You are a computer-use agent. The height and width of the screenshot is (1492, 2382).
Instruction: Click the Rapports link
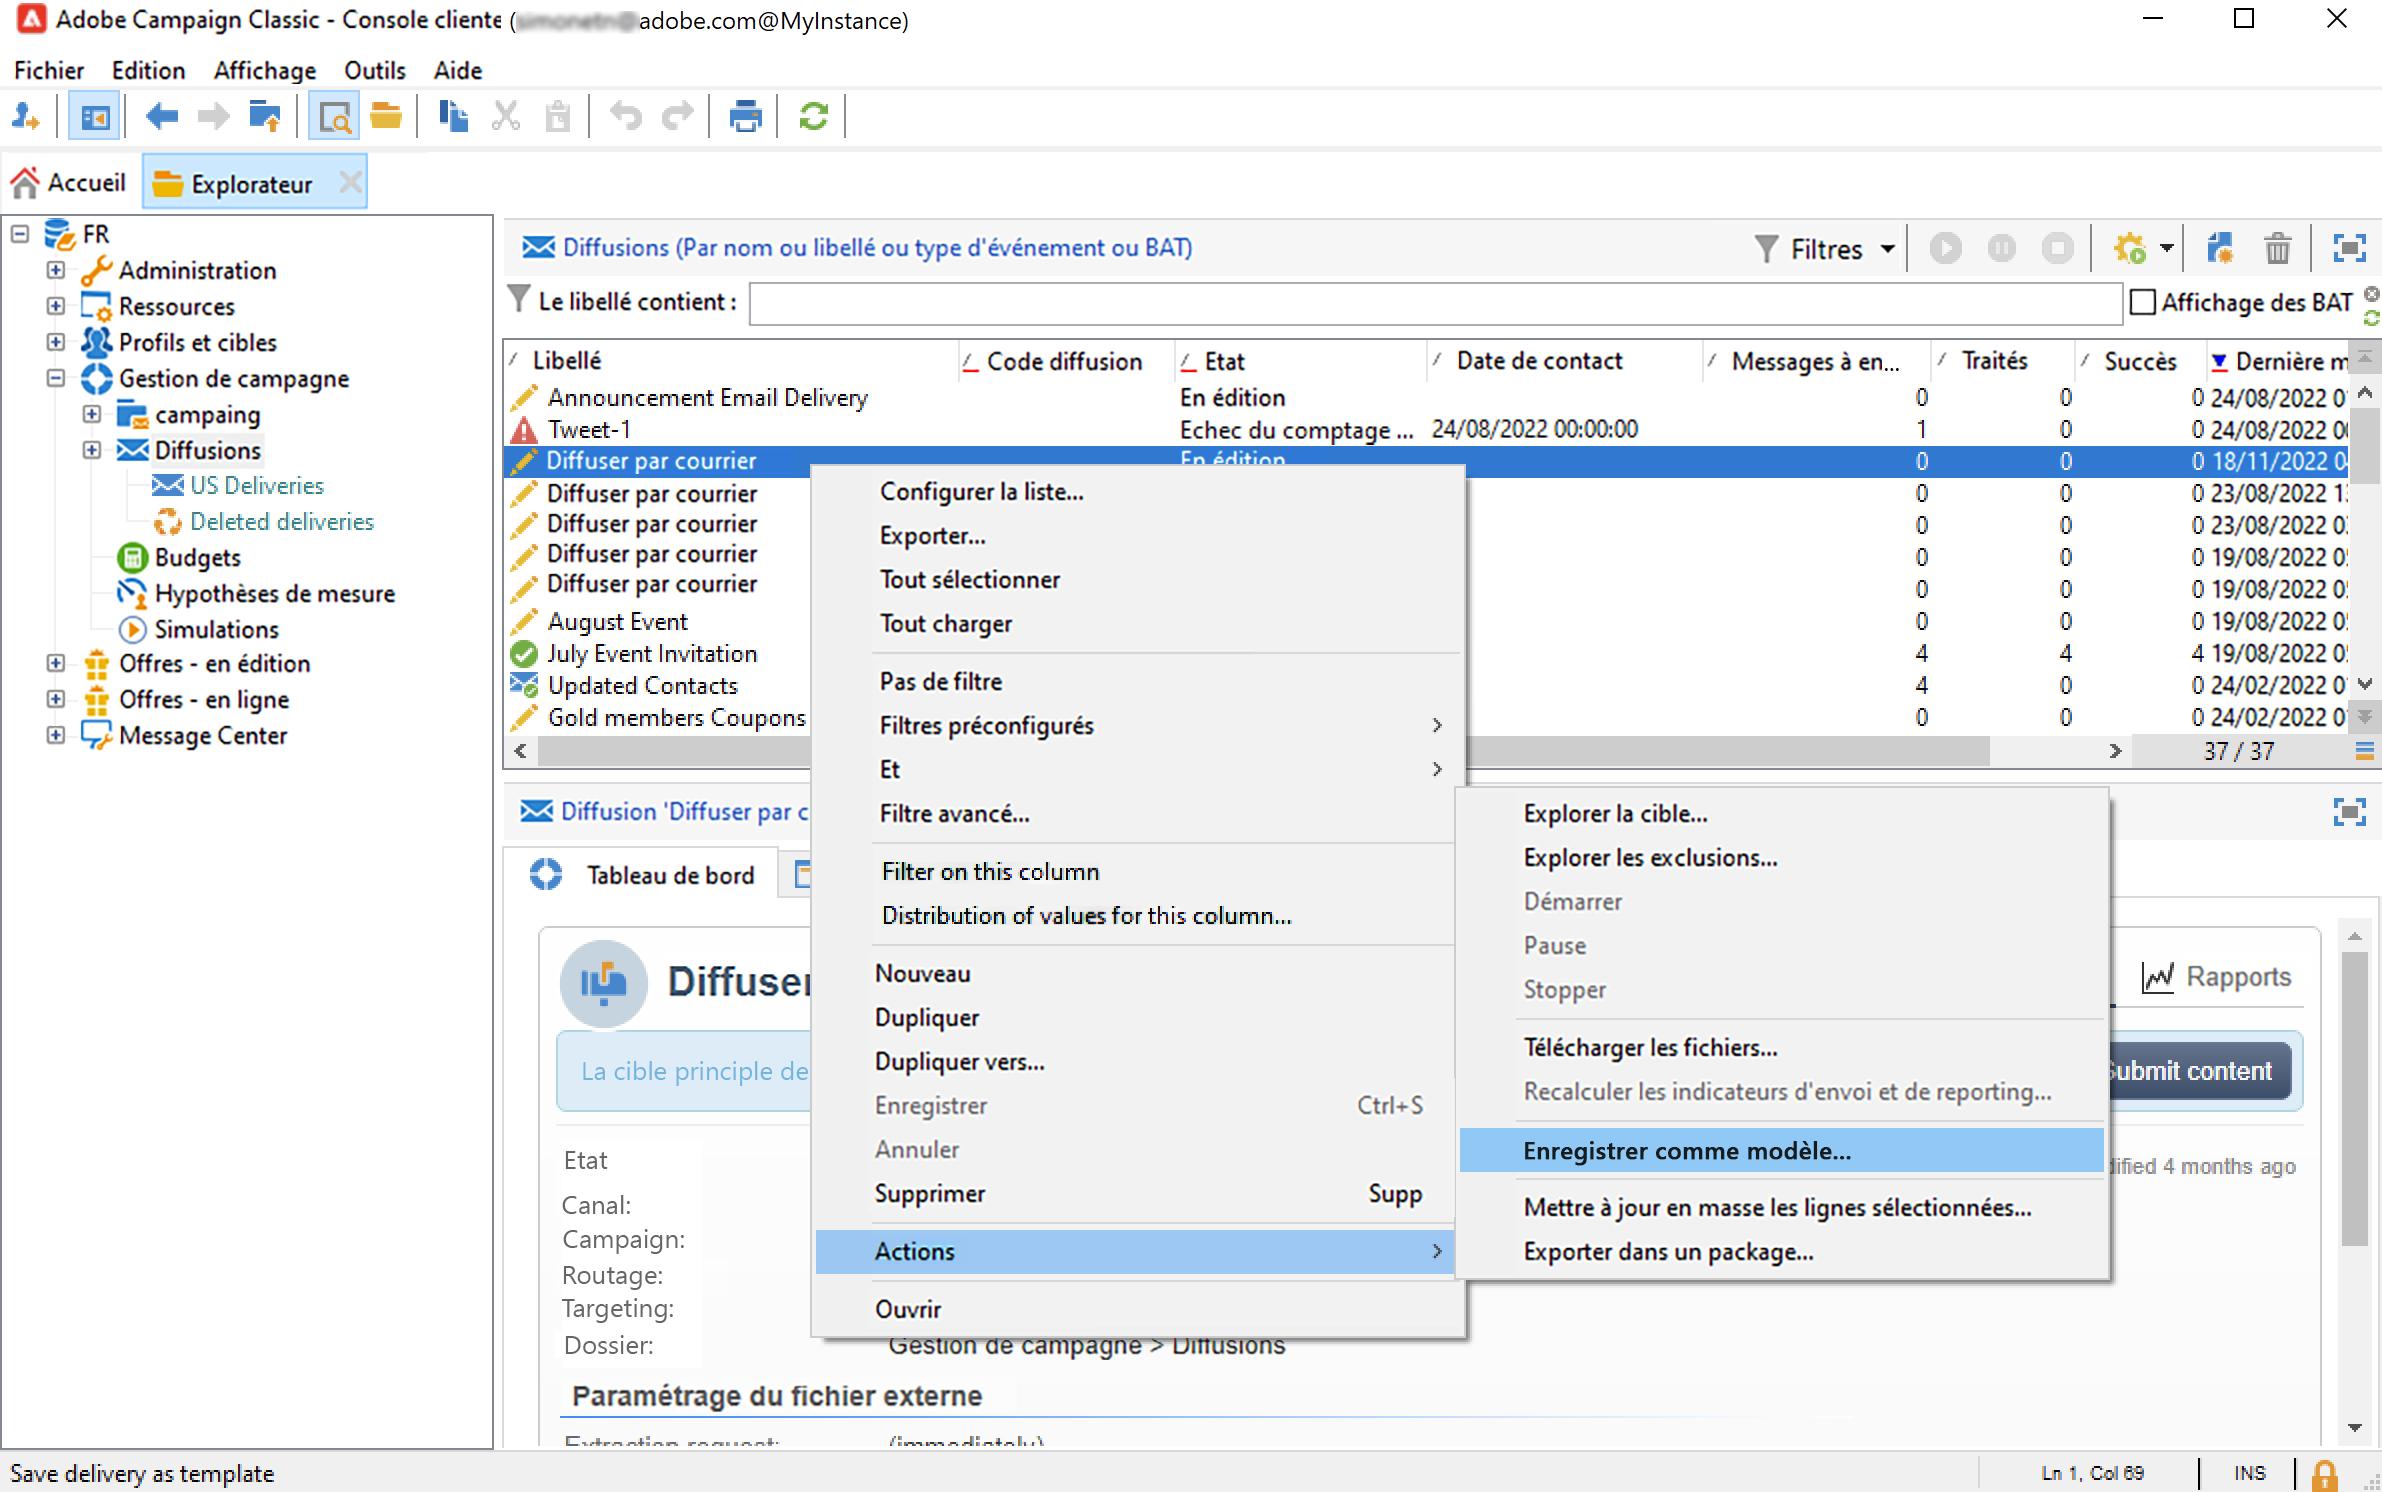coord(2237,976)
